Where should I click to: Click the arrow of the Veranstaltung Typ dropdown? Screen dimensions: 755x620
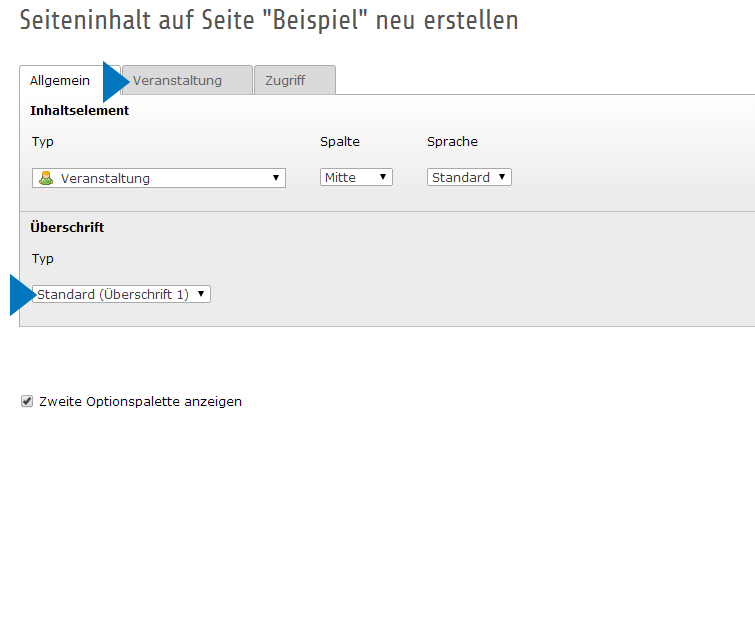click(x=276, y=178)
